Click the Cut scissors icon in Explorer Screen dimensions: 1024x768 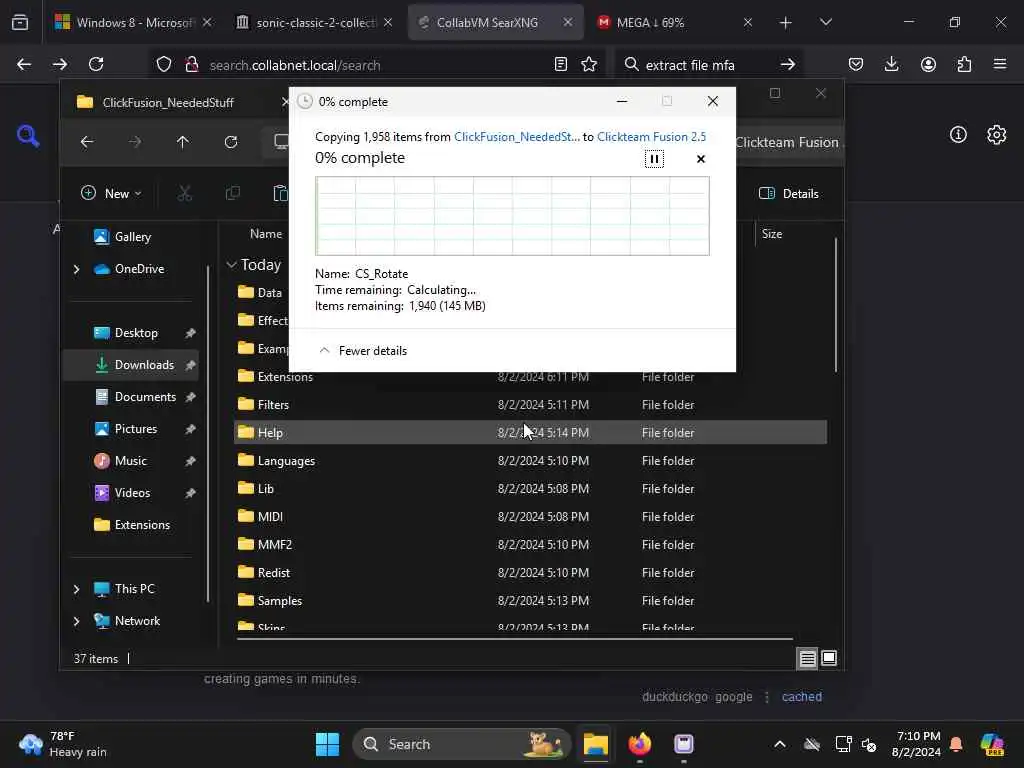tap(185, 193)
